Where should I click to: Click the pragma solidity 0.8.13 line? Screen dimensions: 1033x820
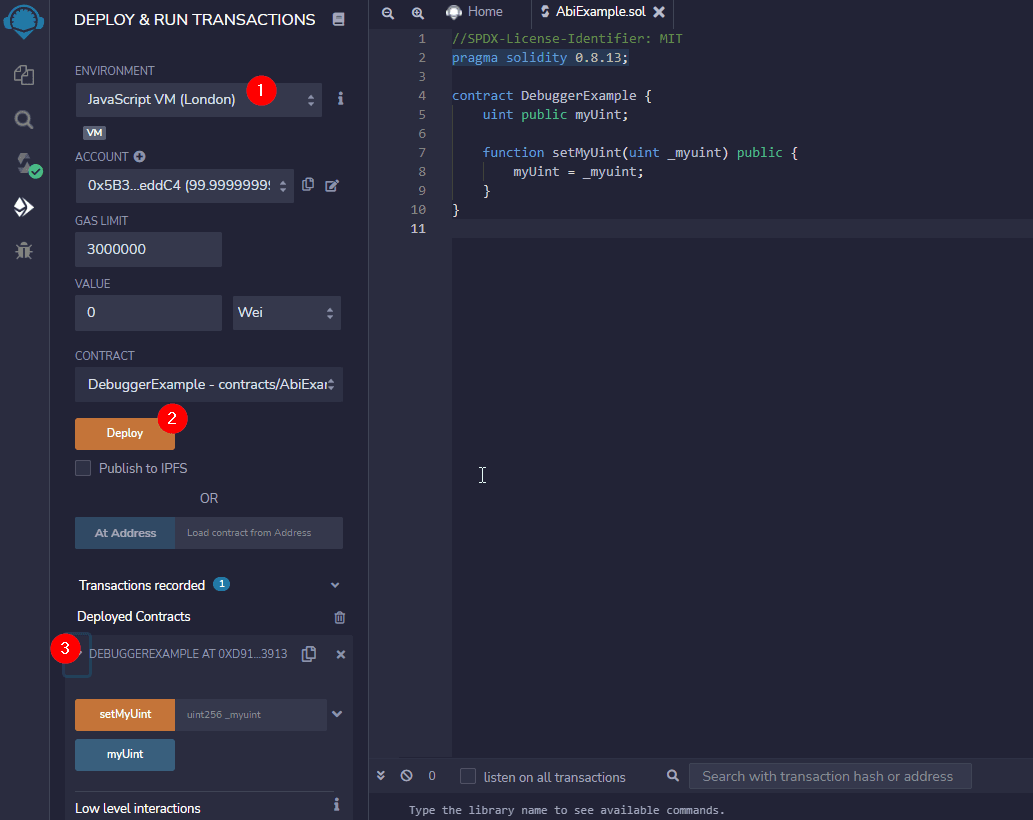540,58
